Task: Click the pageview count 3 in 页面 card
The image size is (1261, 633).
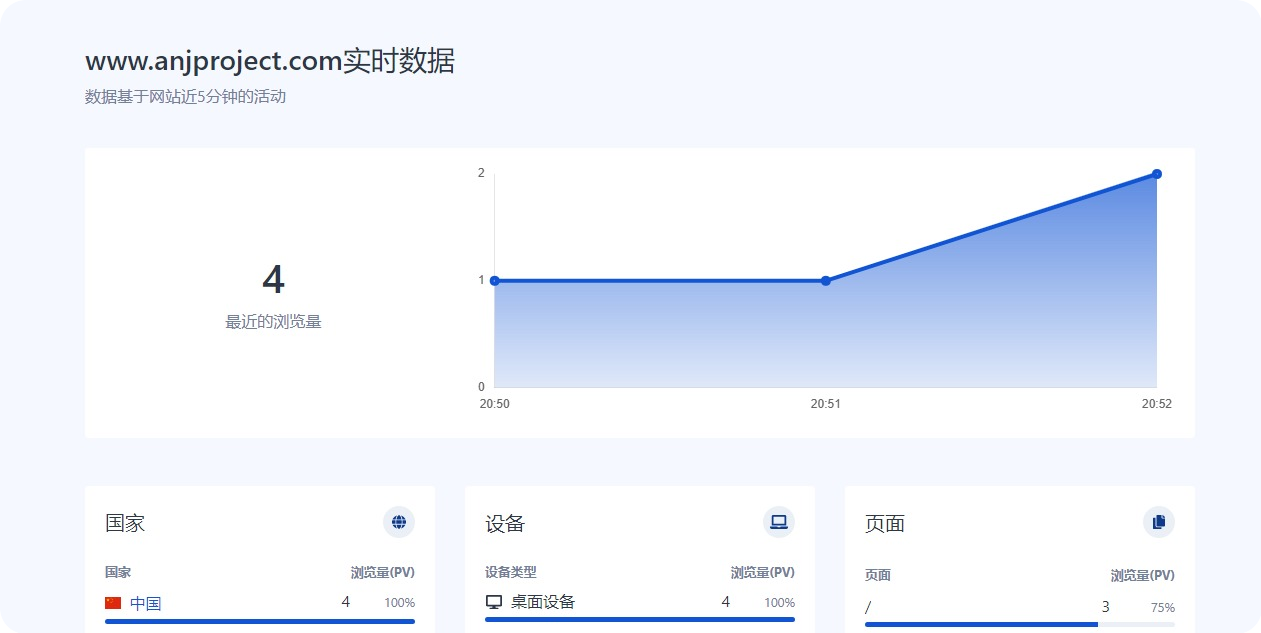Action: [1105, 607]
